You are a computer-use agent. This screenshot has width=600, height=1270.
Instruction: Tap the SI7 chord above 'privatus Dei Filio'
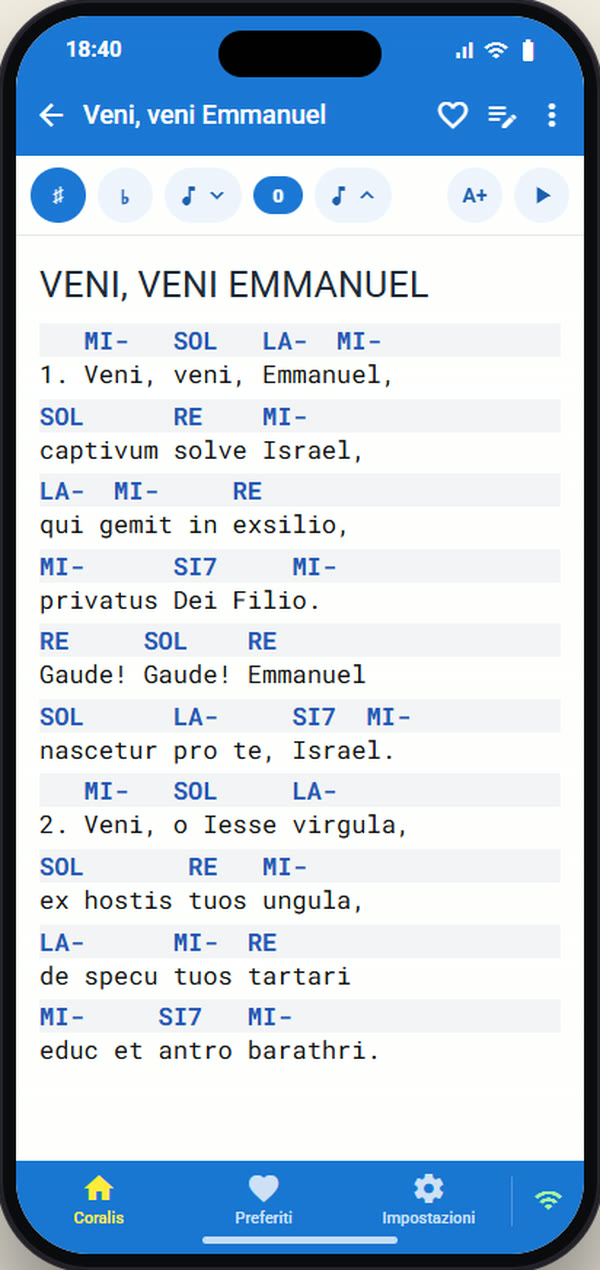coord(195,567)
